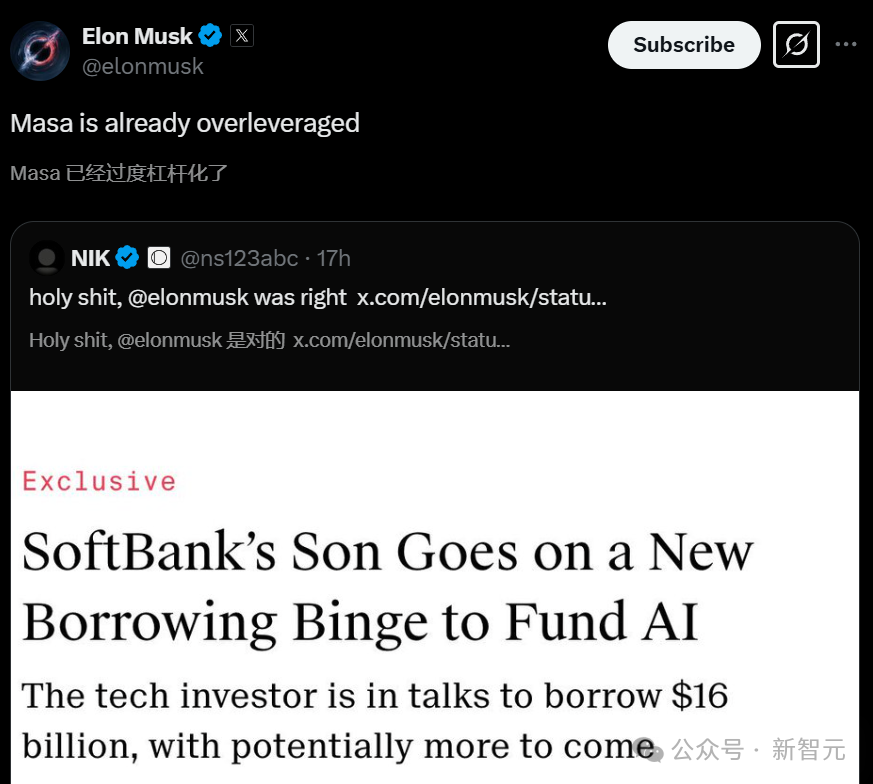Click the WeChat watermark icon at bottom

point(650,748)
